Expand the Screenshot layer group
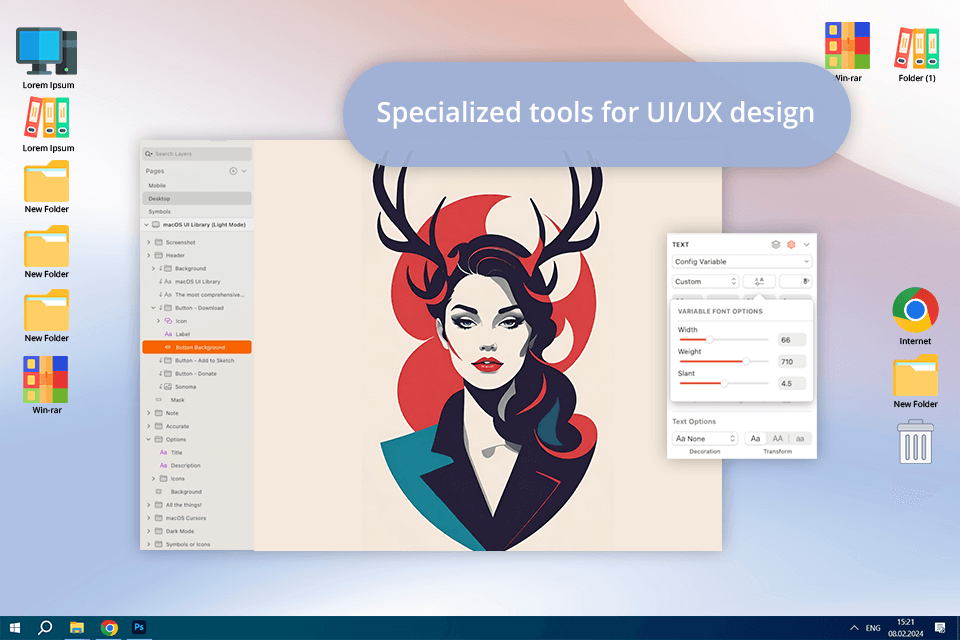Screen dimensions: 960x640 pos(148,242)
